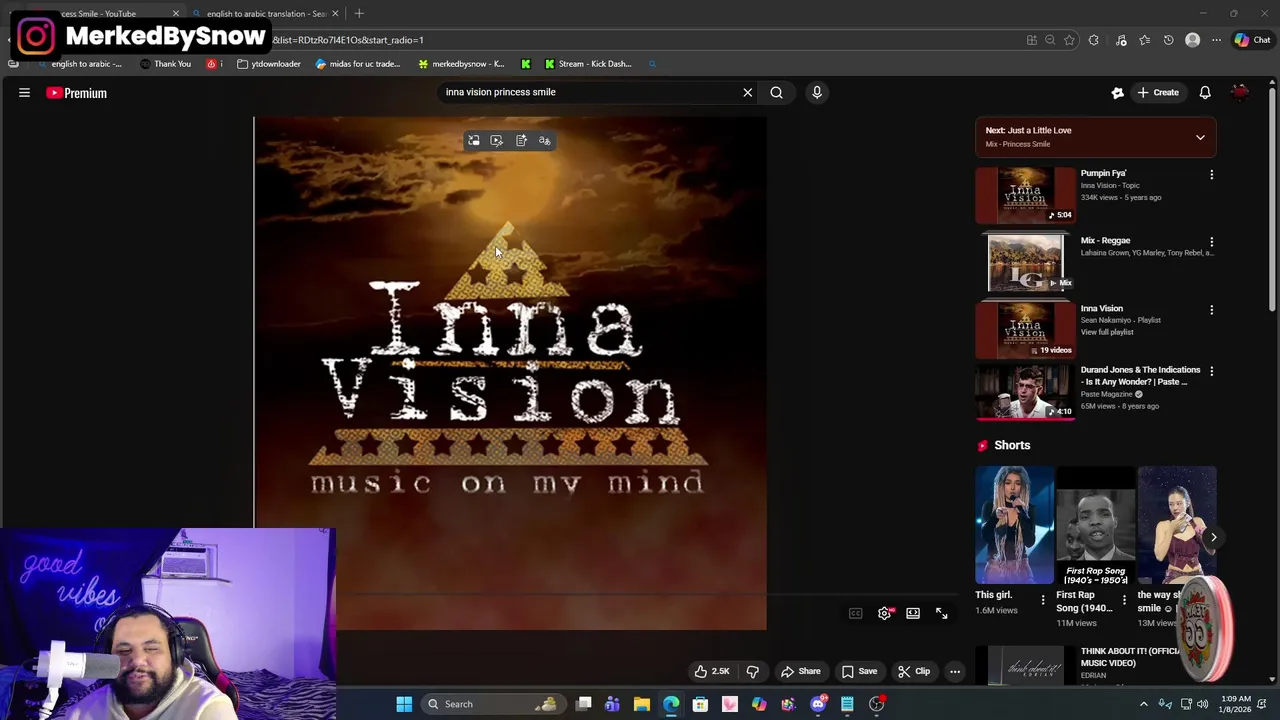Open 'Stream - Kick Dash...' bookmark
Screen dimensions: 1280x720
pyautogui.click(x=588, y=64)
